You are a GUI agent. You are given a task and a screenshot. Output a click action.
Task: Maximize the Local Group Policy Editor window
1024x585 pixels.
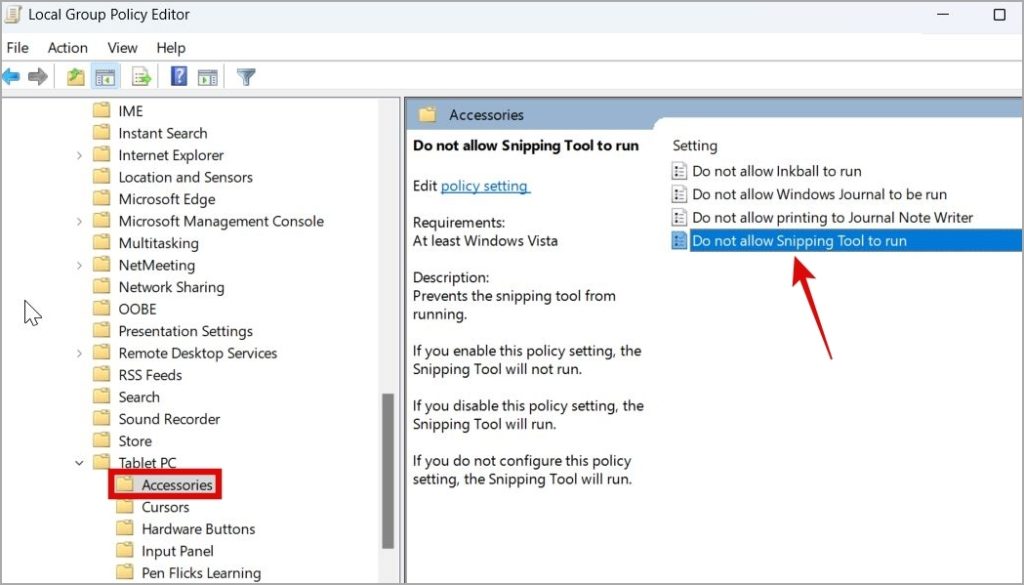coord(999,14)
